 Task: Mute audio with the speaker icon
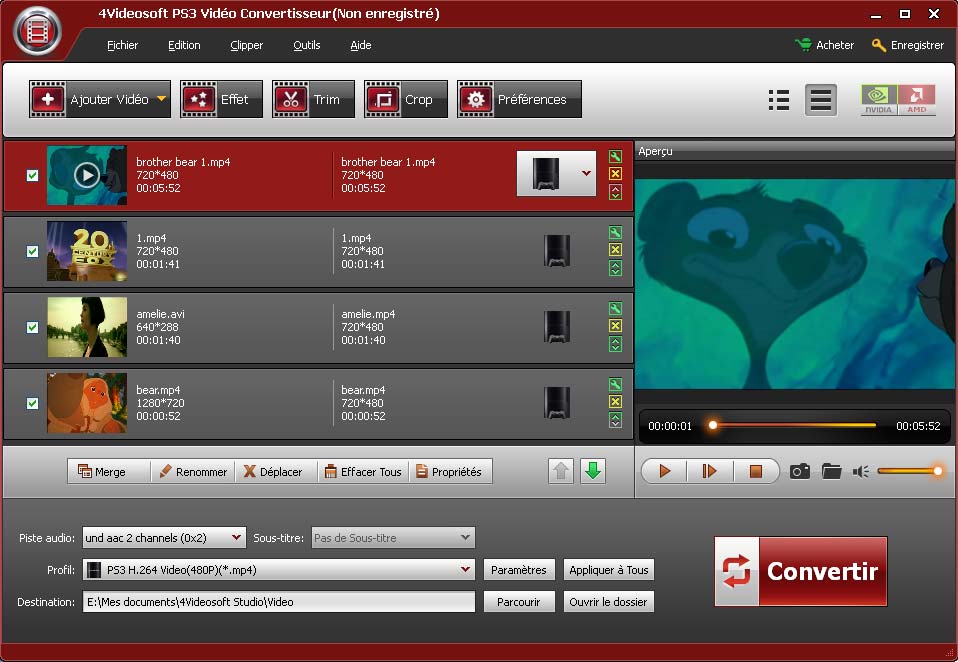pos(860,471)
